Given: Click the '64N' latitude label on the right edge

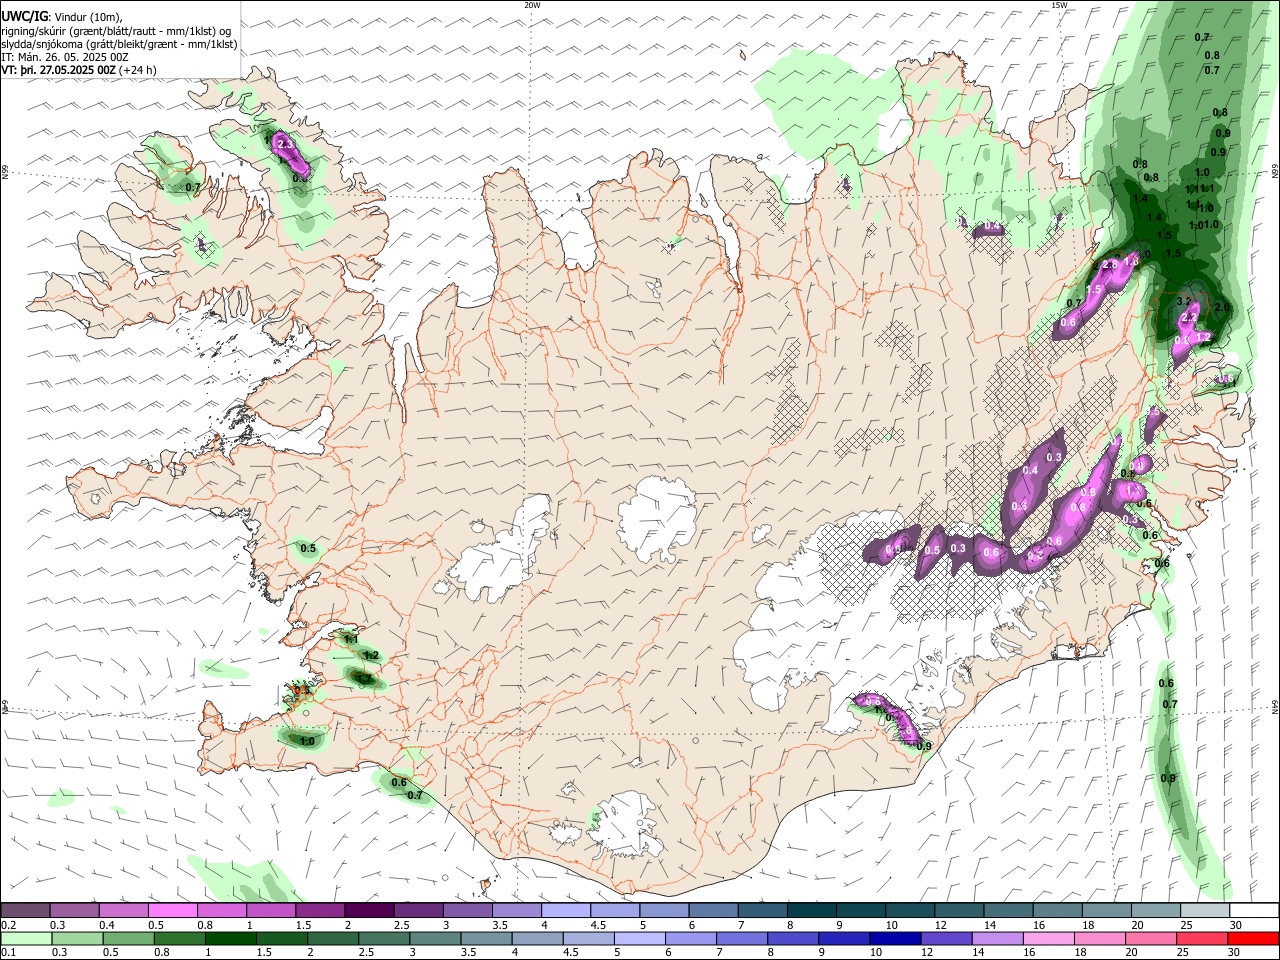Looking at the screenshot, I should pyautogui.click(x=1275, y=706).
